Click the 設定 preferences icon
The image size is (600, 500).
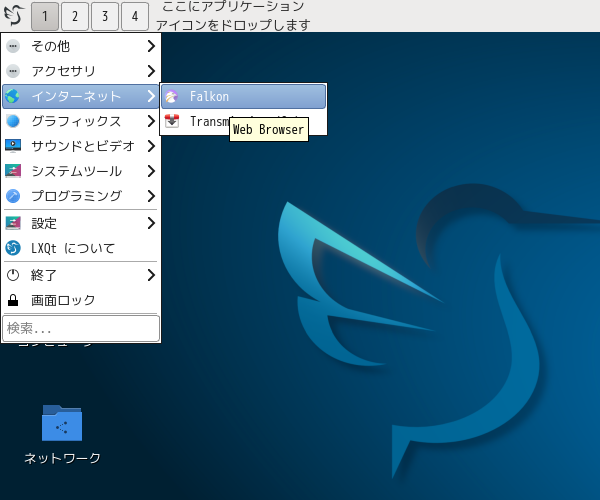tap(13, 223)
